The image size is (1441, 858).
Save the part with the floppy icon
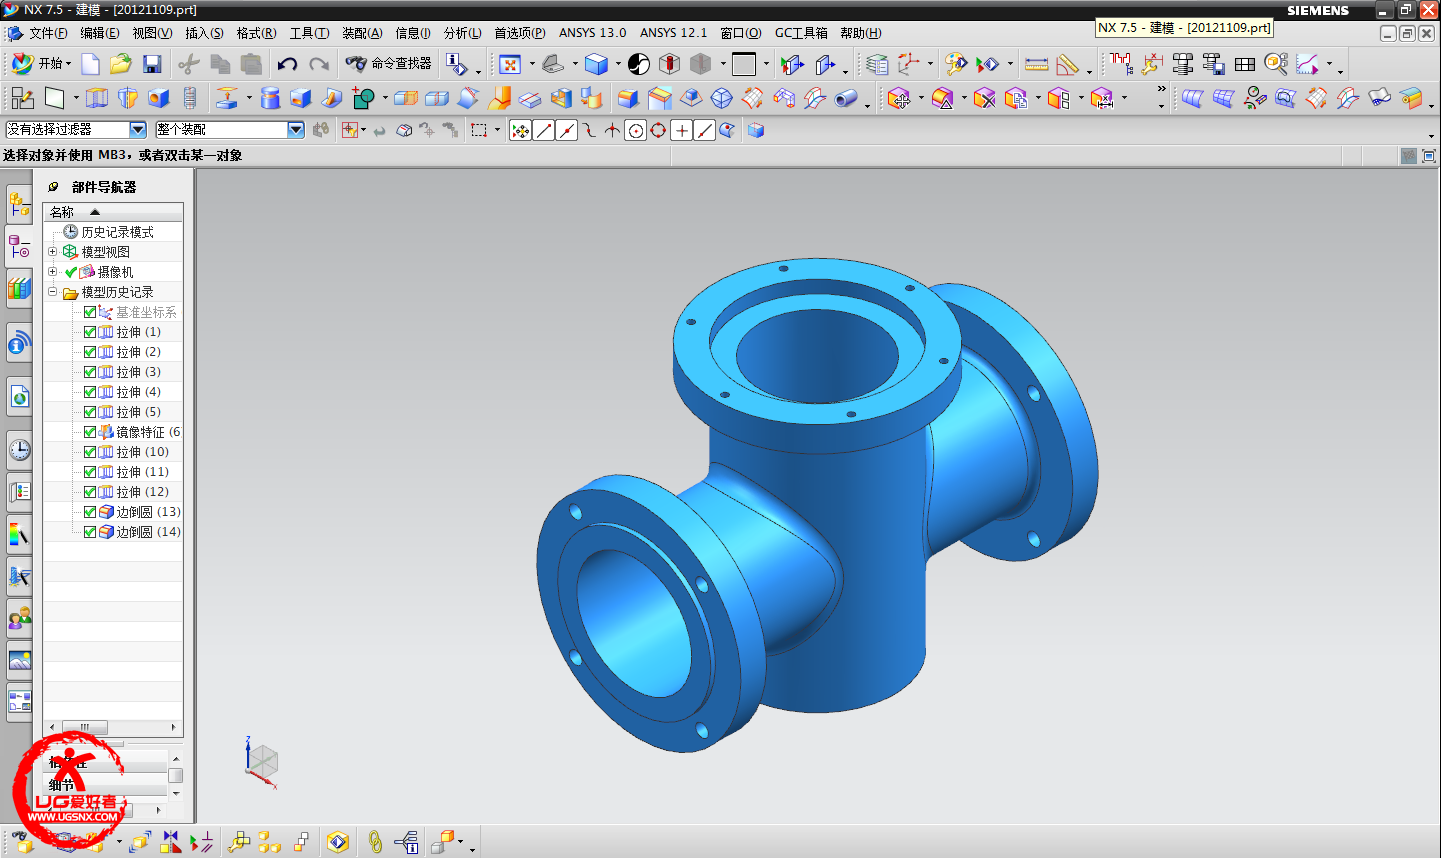[152, 65]
